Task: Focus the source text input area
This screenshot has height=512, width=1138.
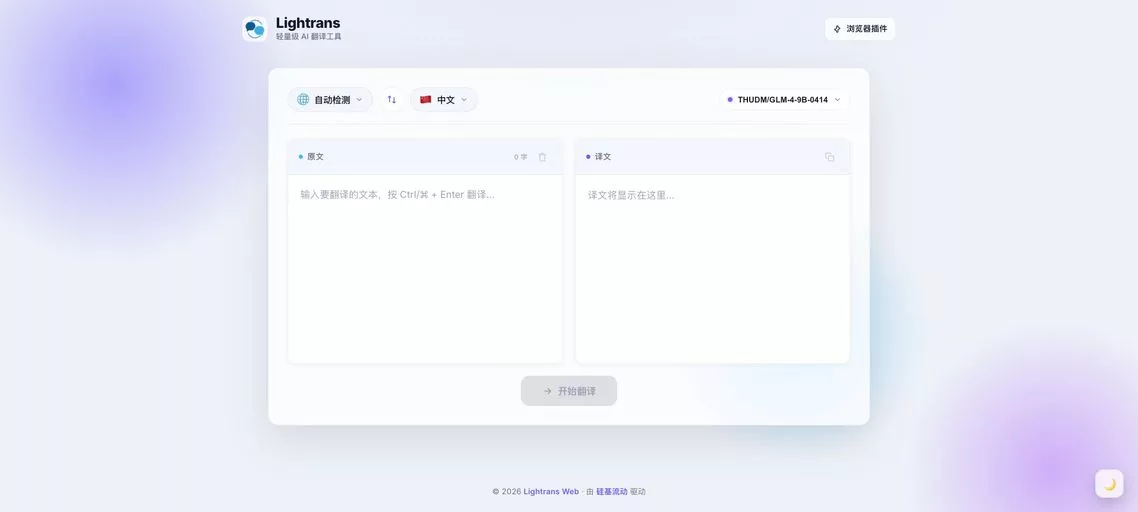Action: [425, 269]
